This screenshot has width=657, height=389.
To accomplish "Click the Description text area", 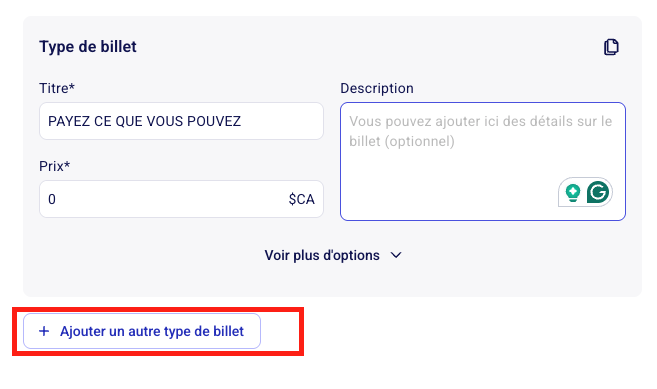I will (483, 161).
